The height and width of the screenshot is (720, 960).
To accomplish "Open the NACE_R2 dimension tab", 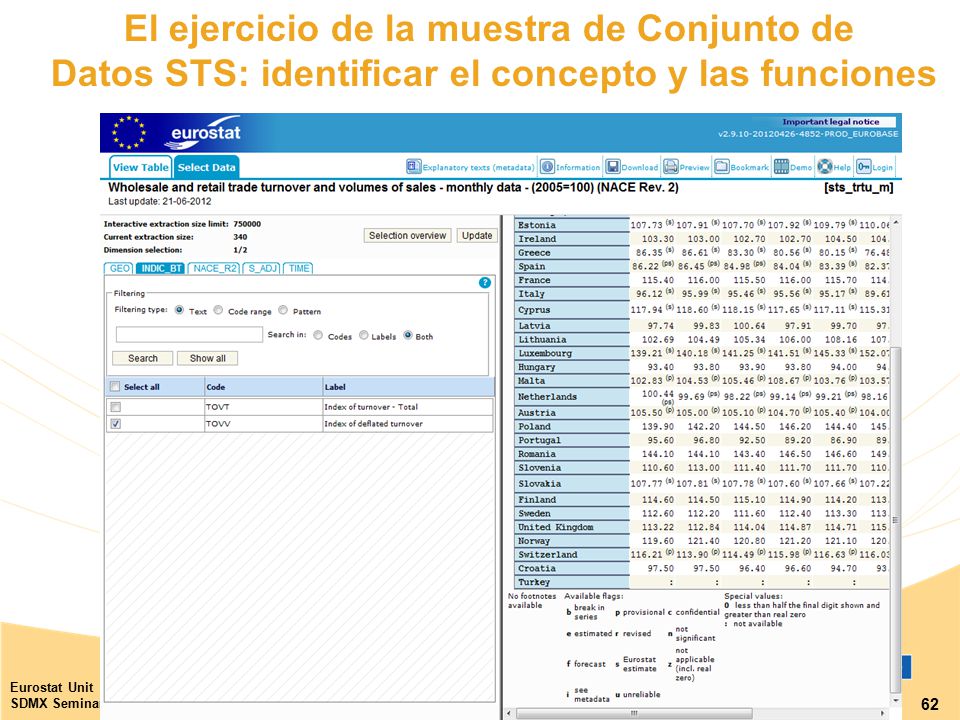I will click(214, 268).
